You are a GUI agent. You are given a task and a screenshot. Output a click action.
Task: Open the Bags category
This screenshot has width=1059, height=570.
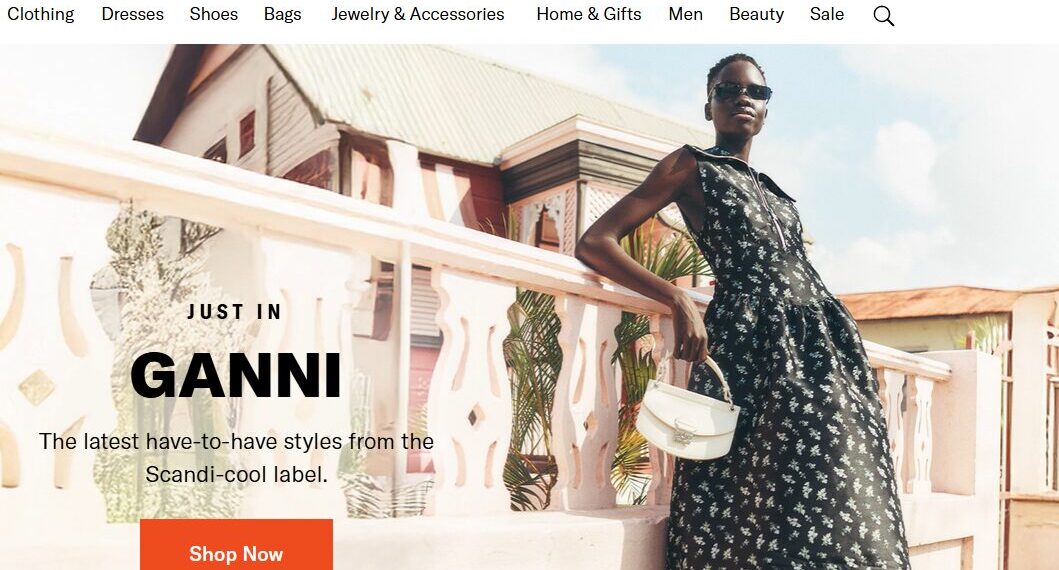282,14
